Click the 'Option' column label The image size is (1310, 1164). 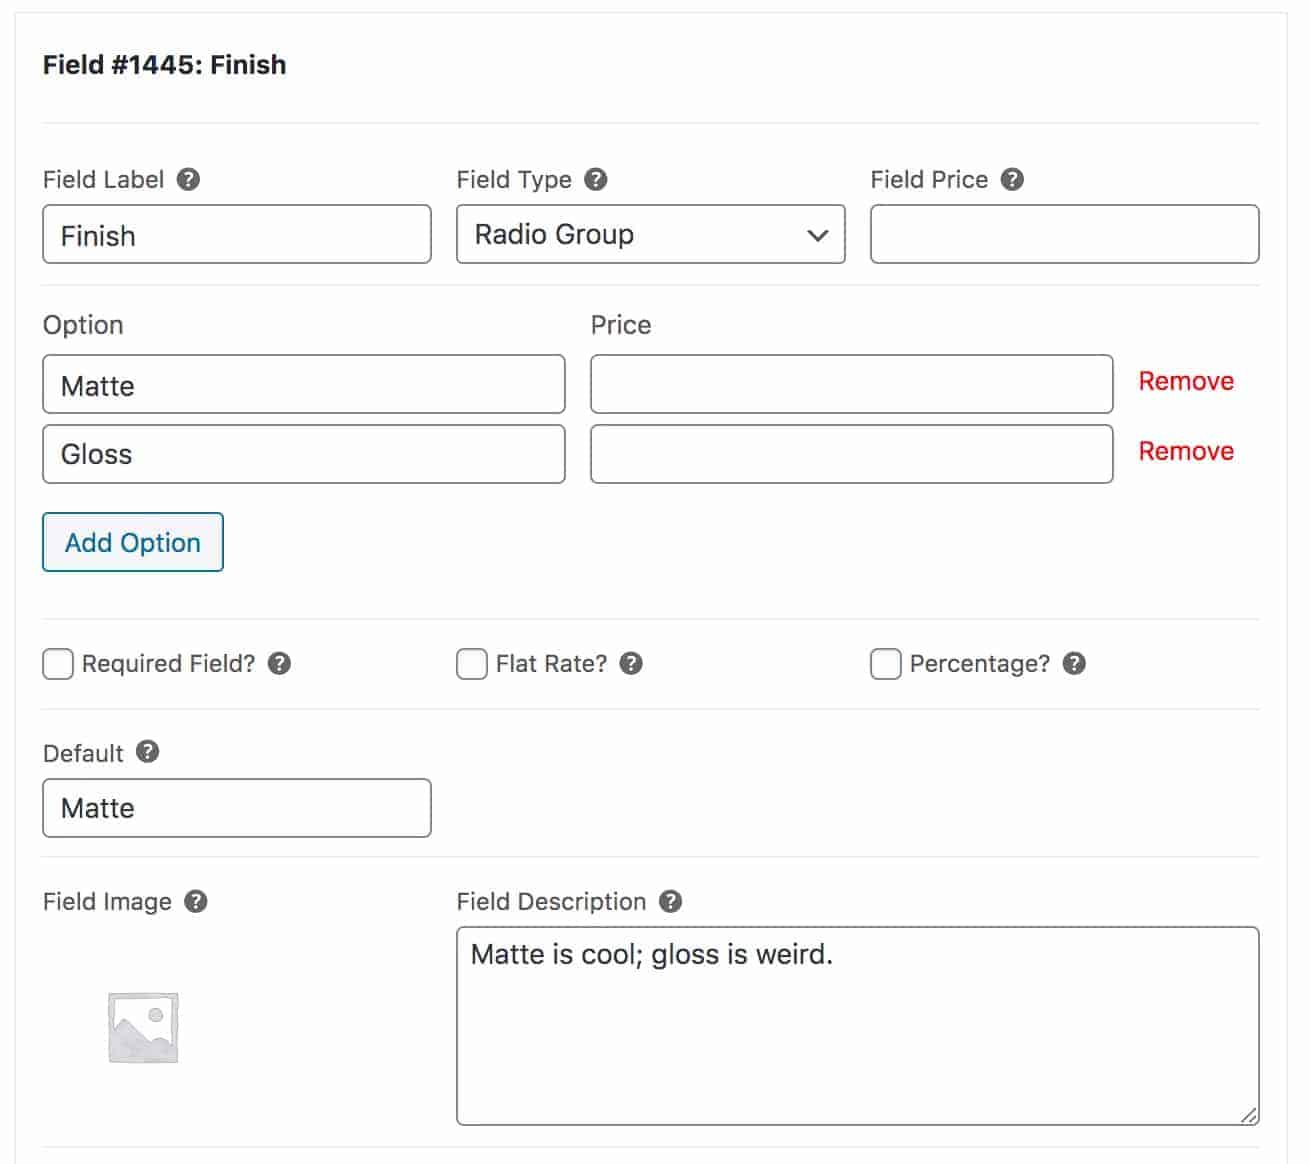(83, 325)
